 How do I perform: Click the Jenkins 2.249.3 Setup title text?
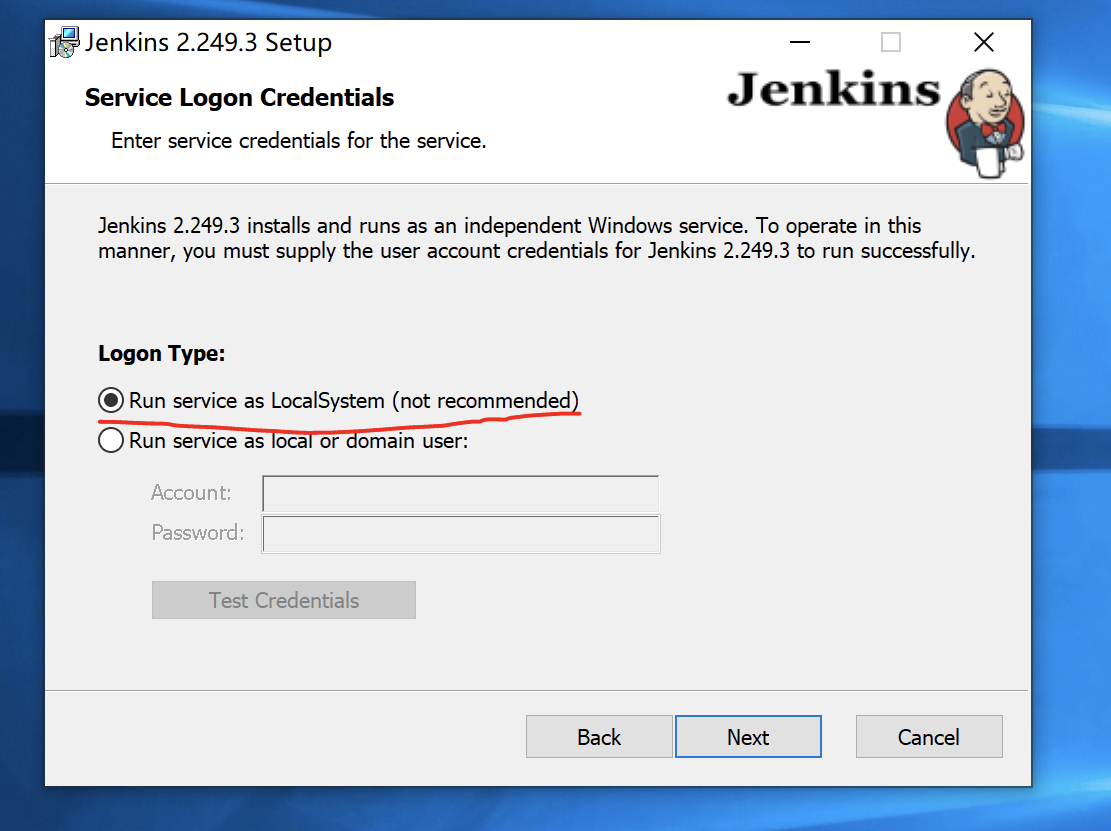[x=208, y=43]
